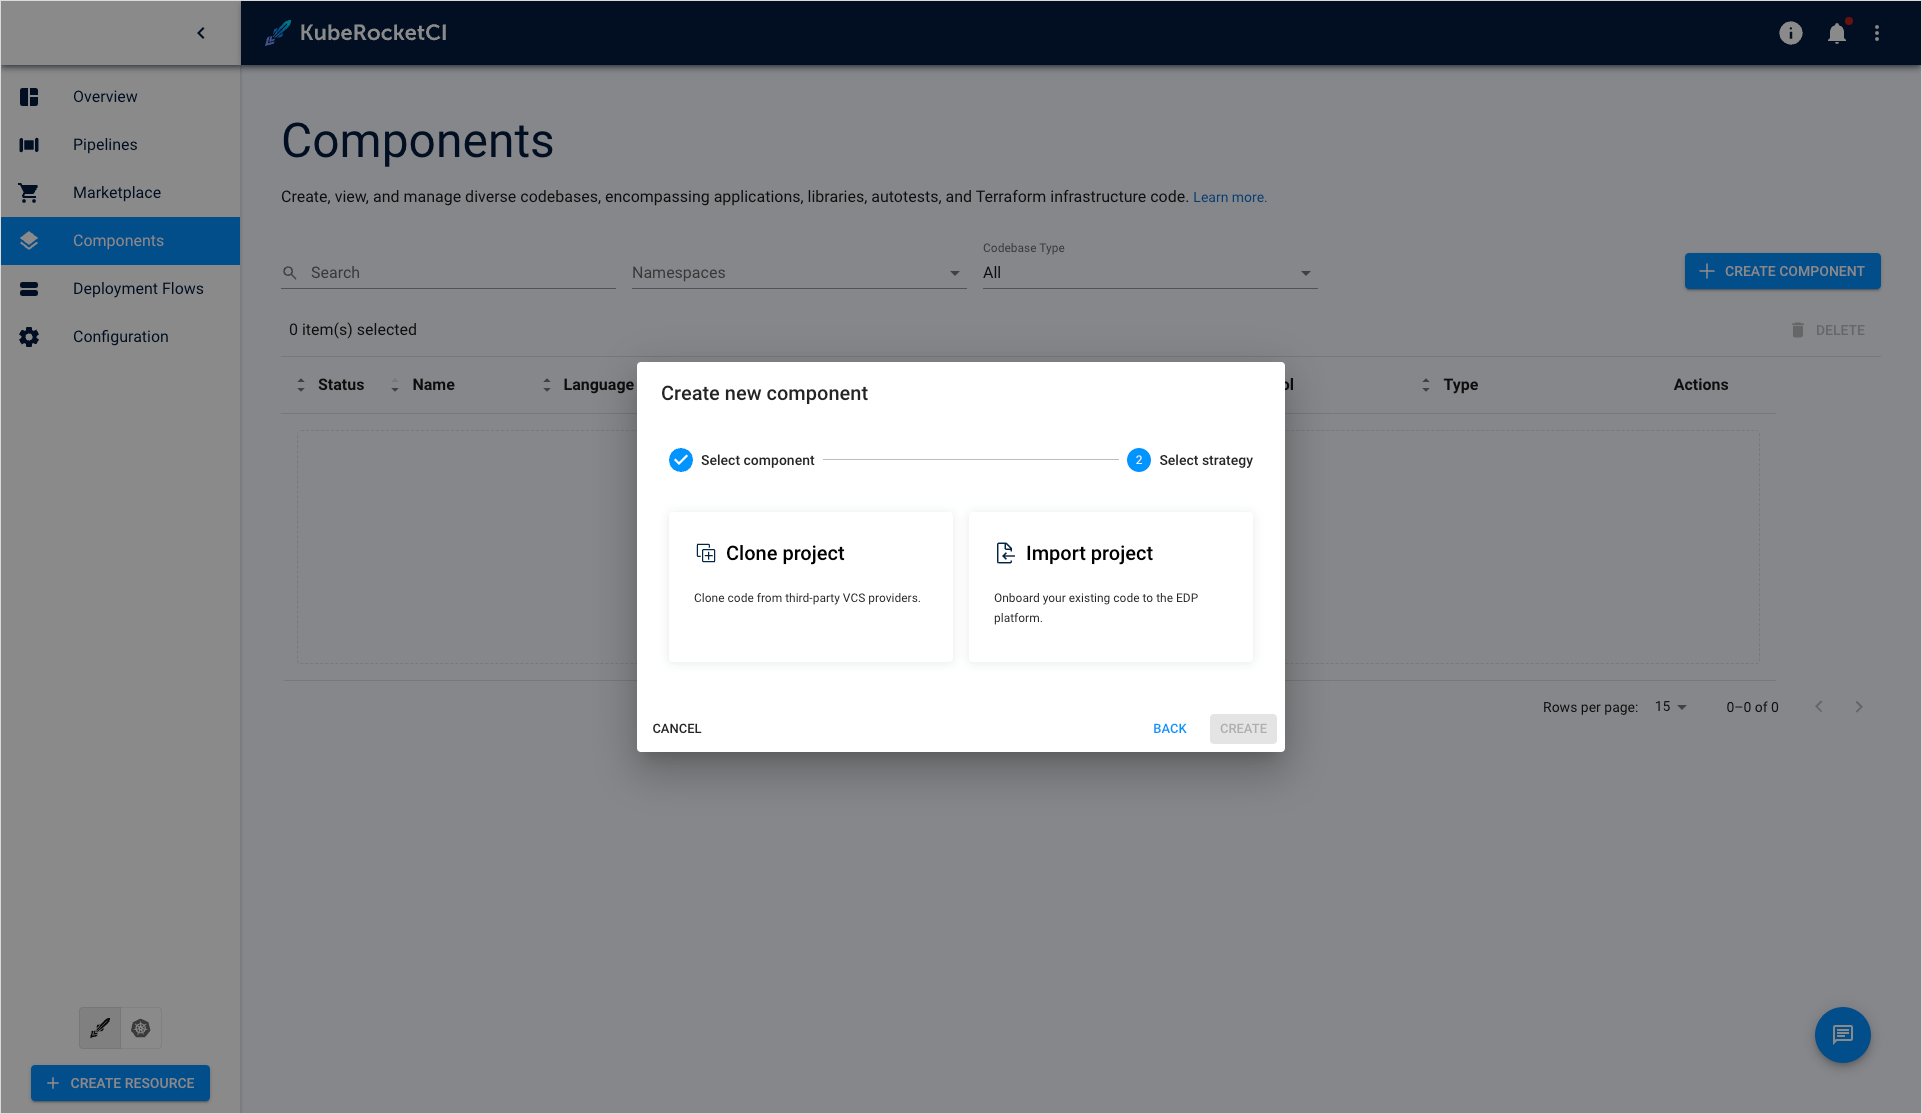
Task: Click the BACK button in dialog
Action: coord(1169,729)
